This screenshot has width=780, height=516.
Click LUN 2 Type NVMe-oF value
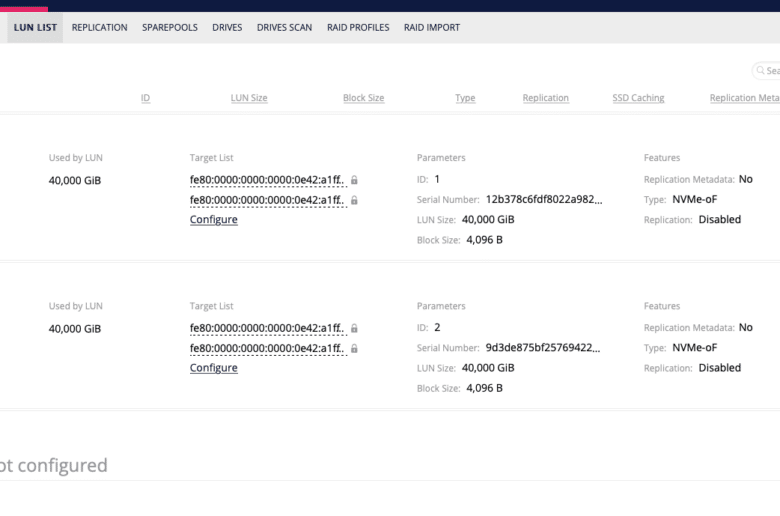coord(694,348)
